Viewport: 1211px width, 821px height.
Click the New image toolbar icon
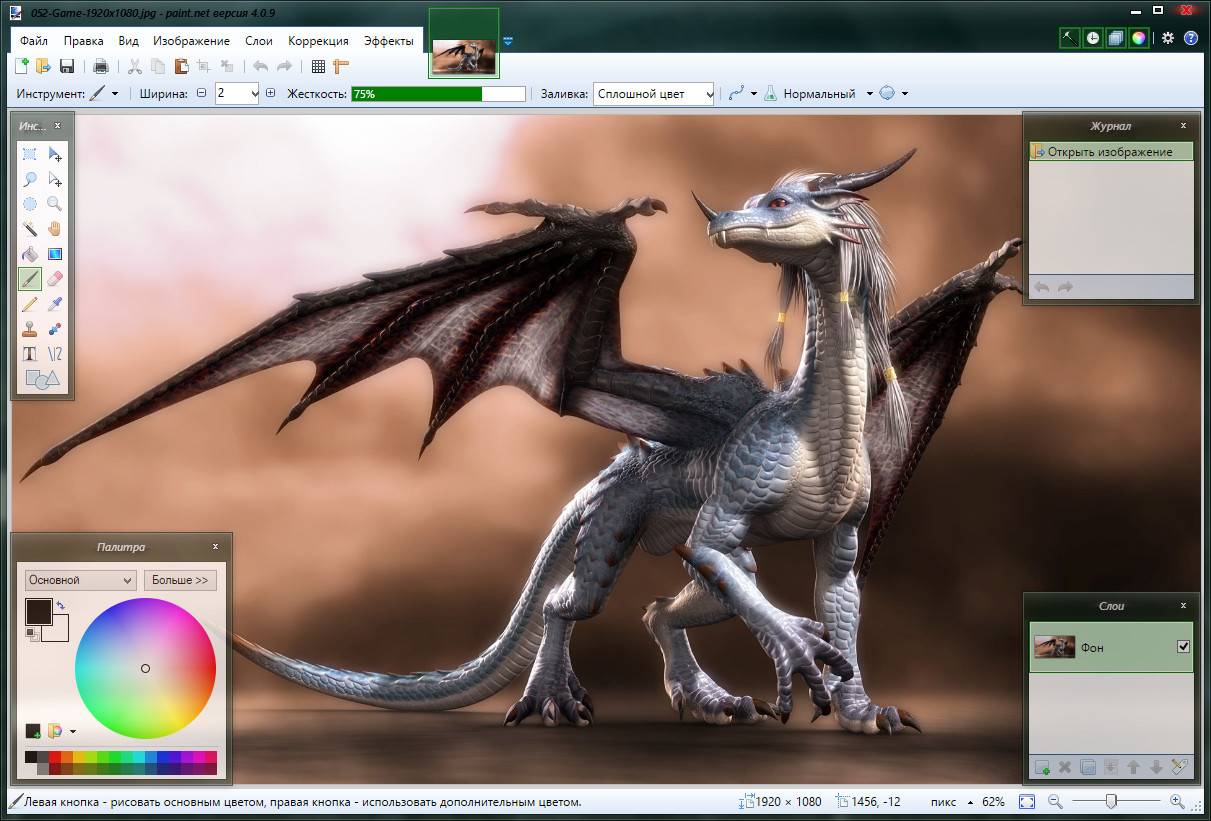22,66
